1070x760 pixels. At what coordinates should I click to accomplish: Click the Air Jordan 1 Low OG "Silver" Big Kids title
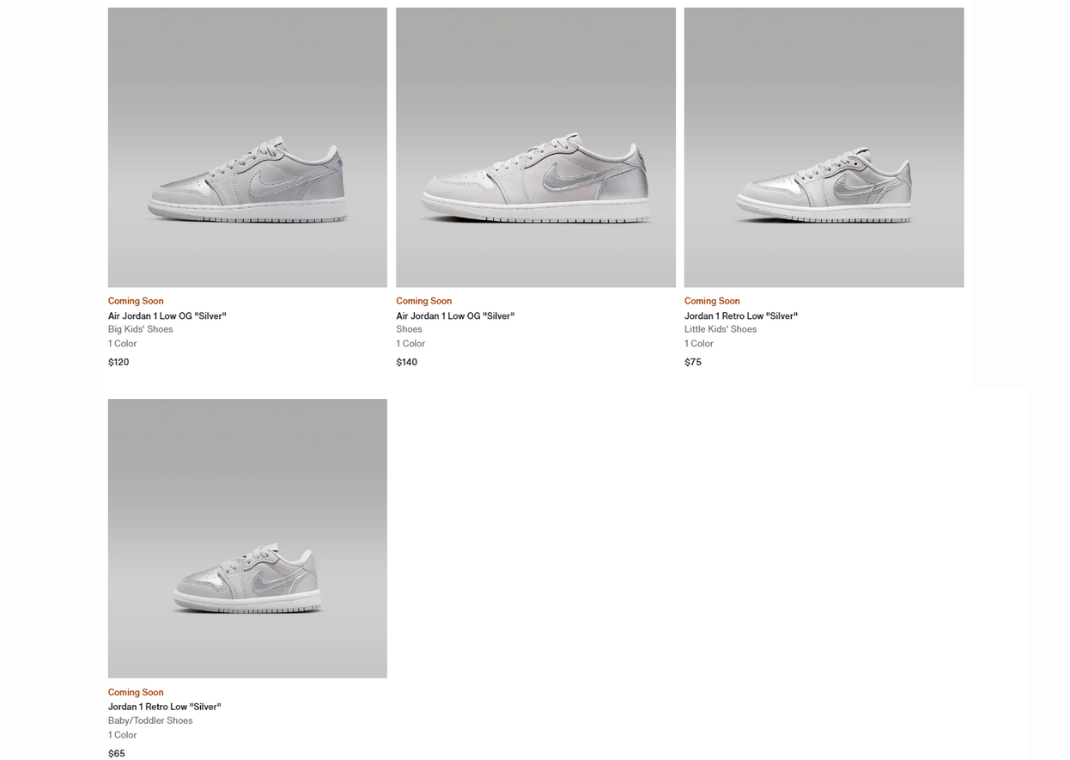tap(167, 316)
